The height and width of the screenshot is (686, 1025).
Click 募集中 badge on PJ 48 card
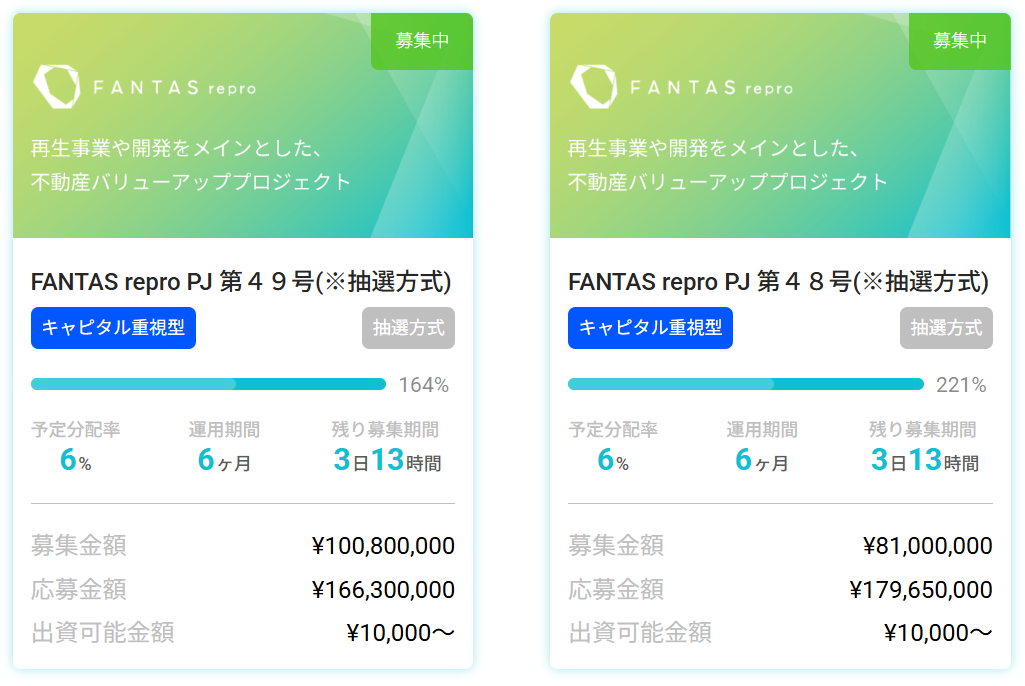click(x=959, y=41)
